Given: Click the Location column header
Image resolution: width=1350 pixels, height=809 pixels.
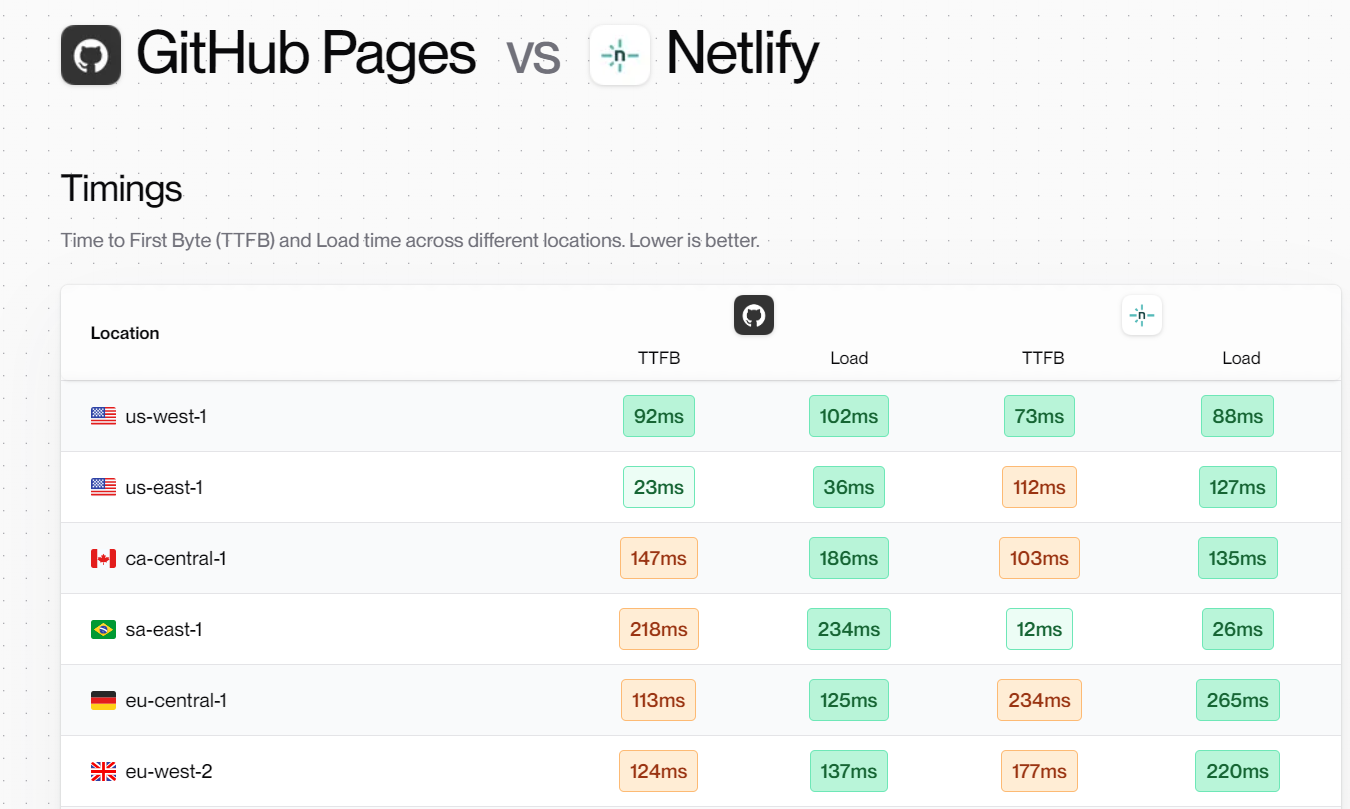Looking at the screenshot, I should point(125,333).
